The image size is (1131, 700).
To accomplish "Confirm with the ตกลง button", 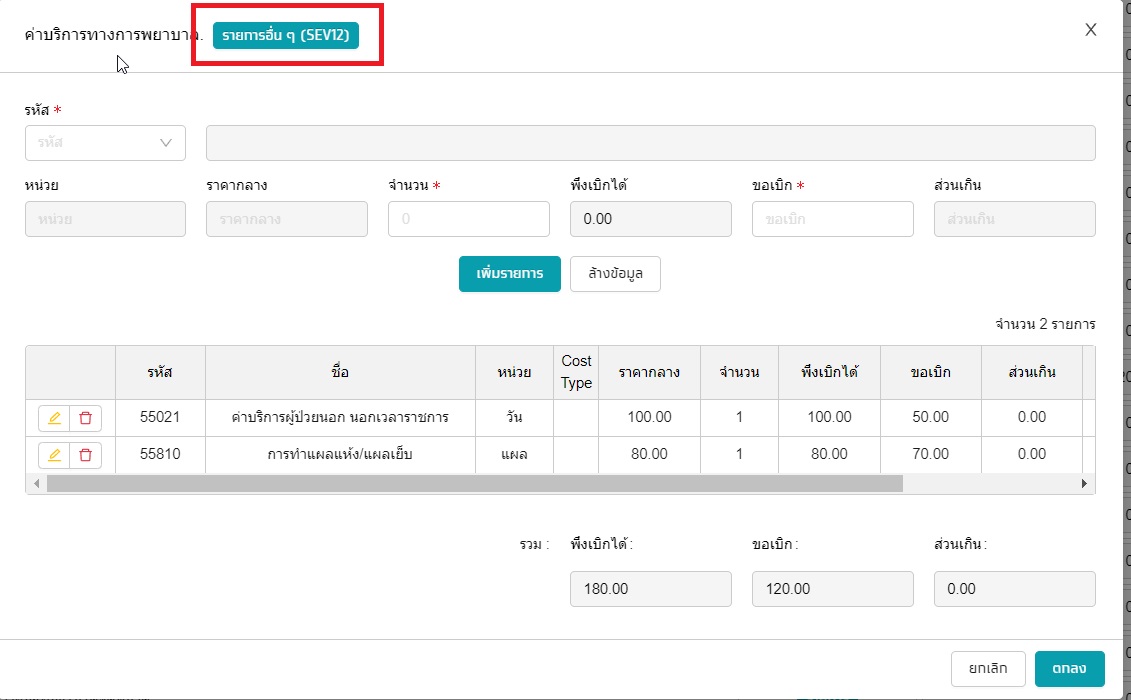I will [x=1069, y=668].
